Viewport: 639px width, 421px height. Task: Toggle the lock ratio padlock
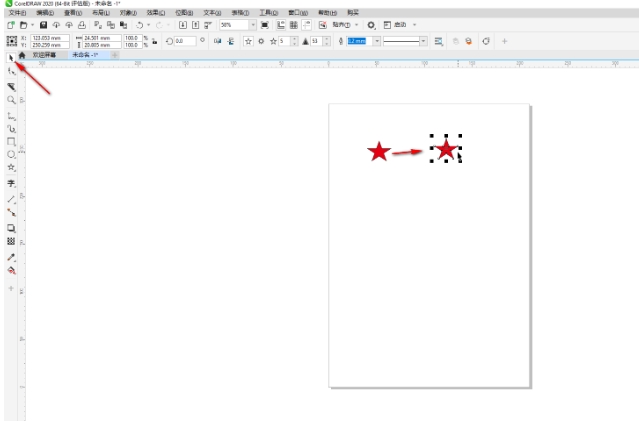155,41
